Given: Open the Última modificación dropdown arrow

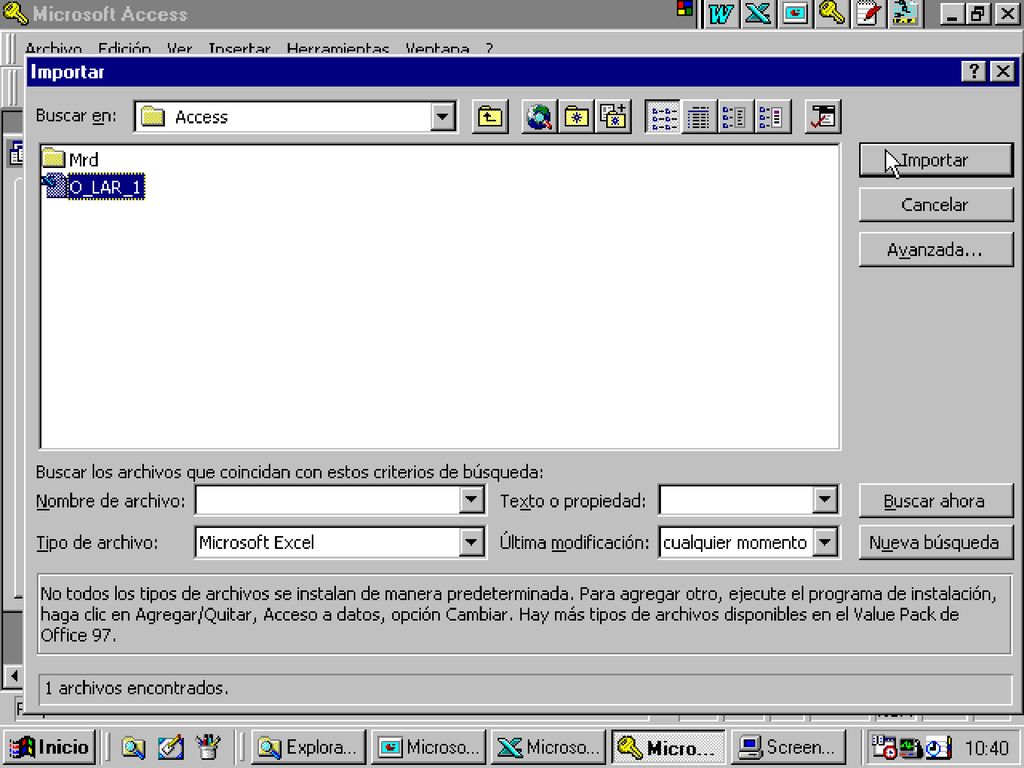Looking at the screenshot, I should pos(825,542).
